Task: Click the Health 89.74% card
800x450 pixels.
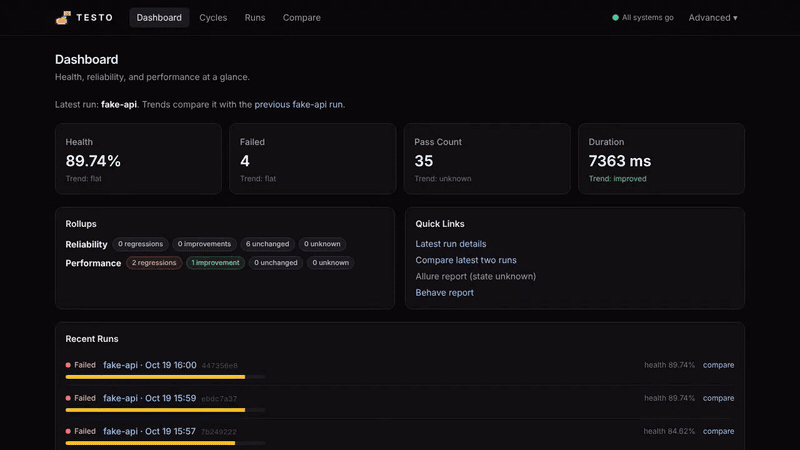Action: (x=138, y=159)
